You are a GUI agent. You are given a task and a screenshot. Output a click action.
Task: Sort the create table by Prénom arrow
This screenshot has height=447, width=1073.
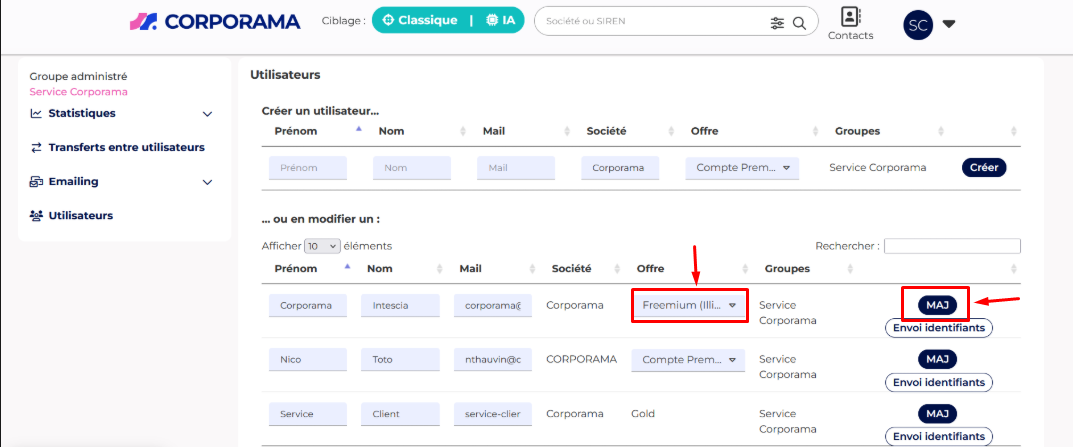359,131
